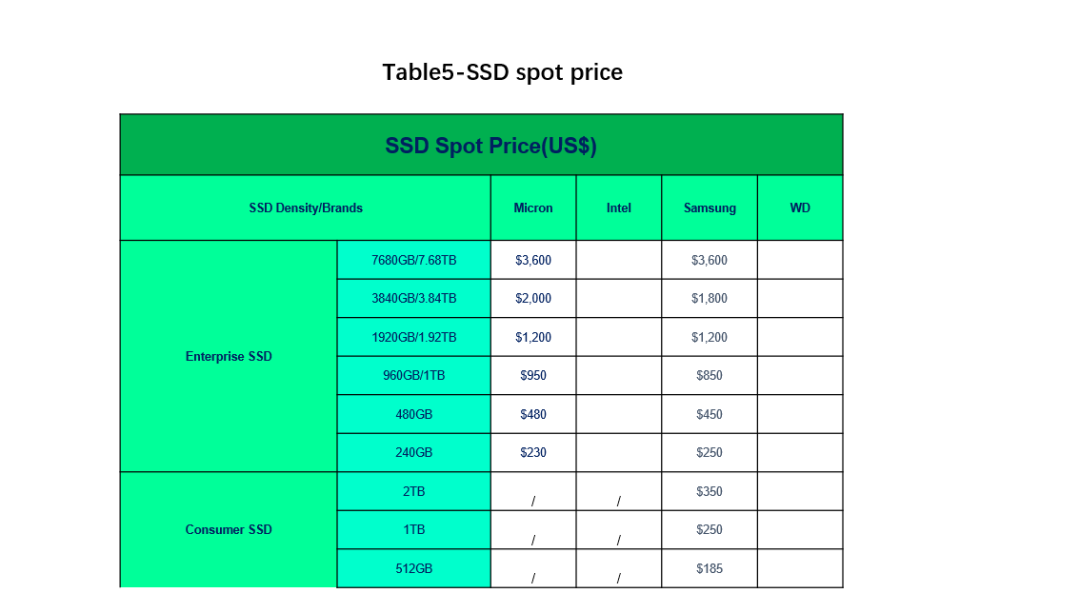Select Micron's $950 price cell

point(533,375)
